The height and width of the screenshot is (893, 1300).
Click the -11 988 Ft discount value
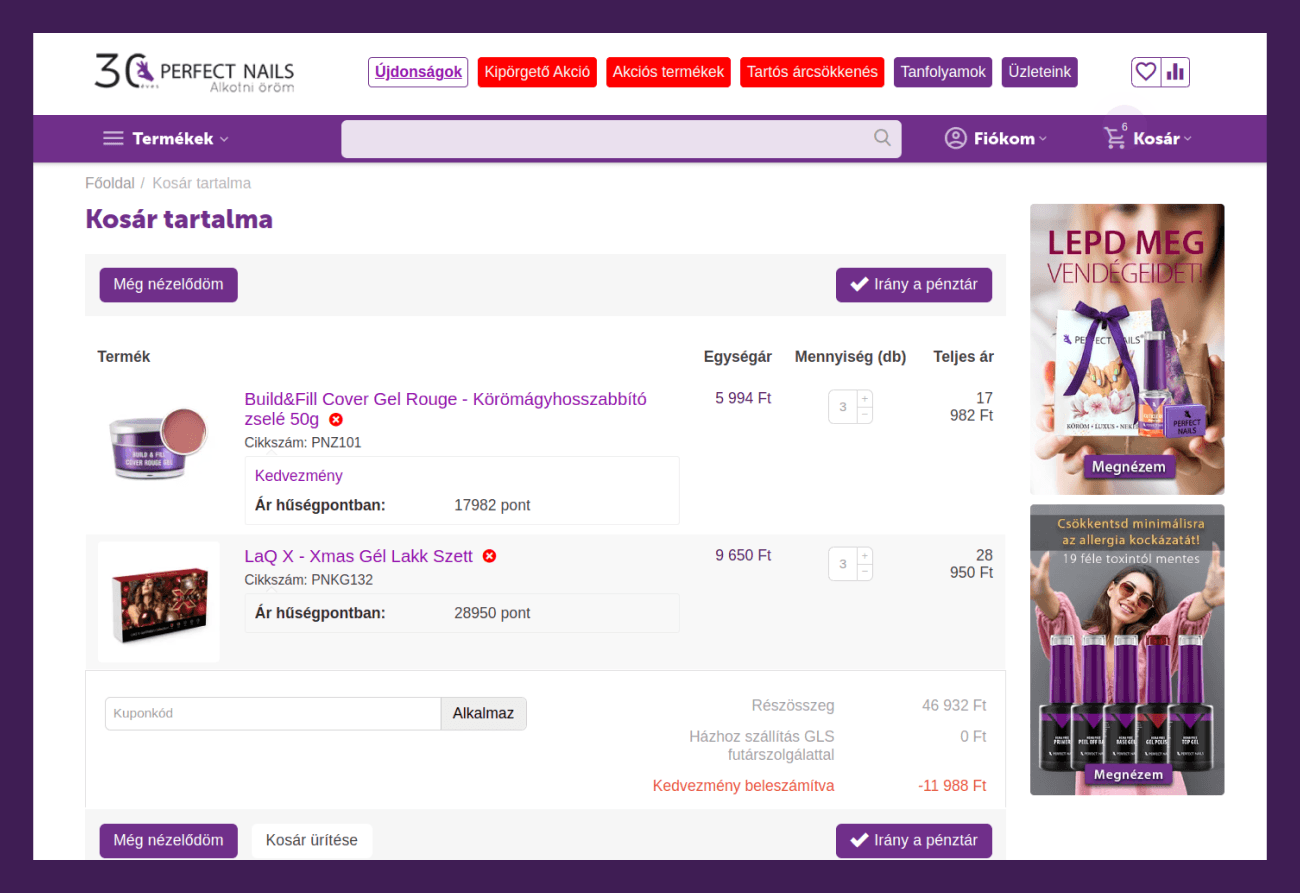pyautogui.click(x=952, y=786)
